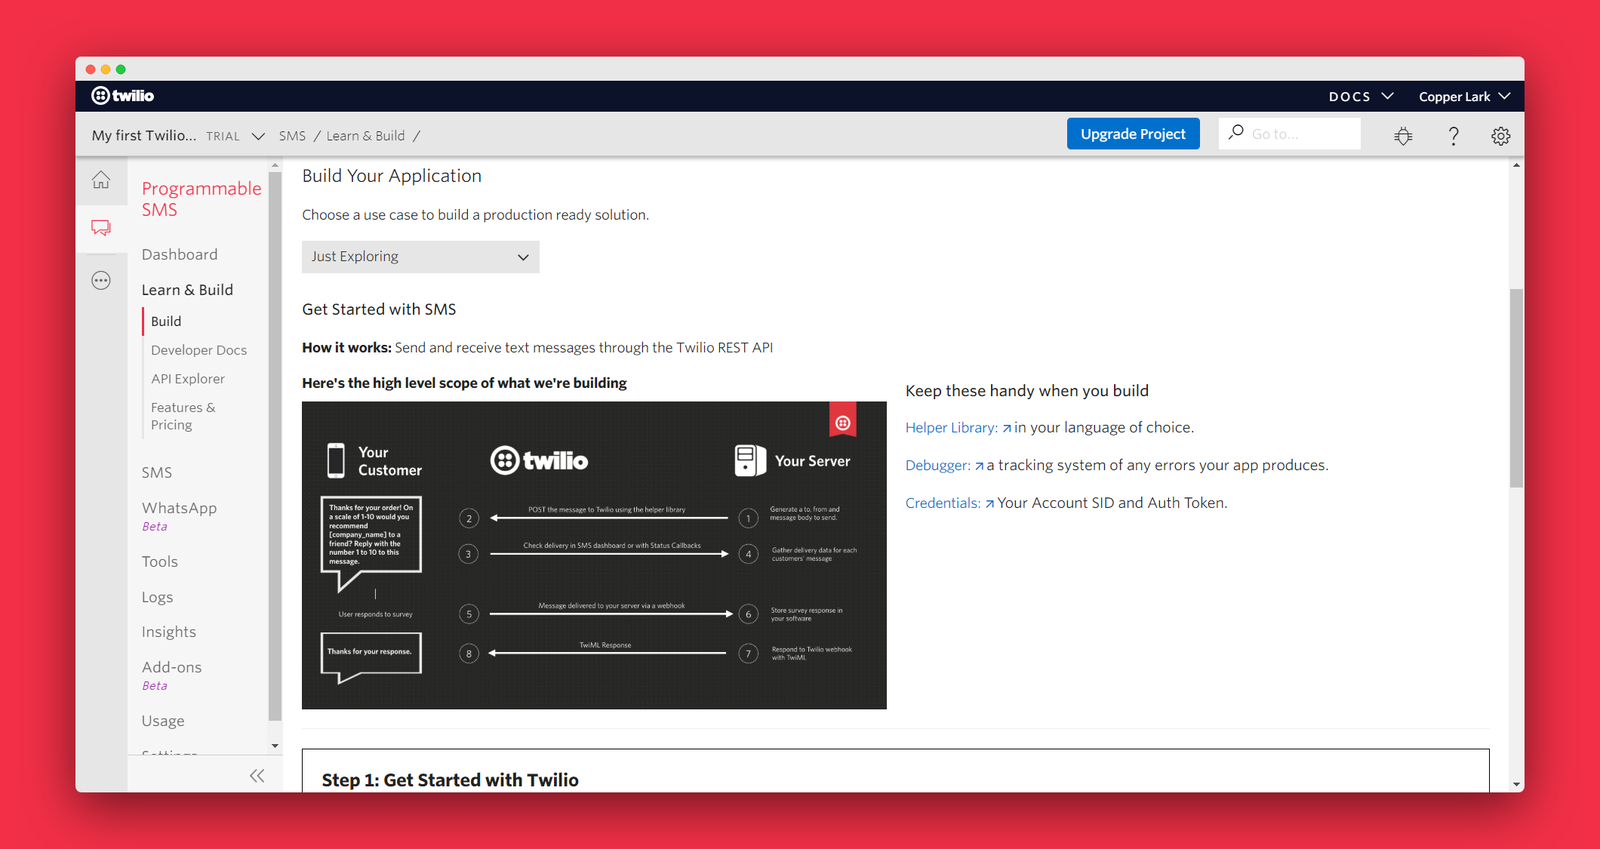Click "Step 1: Get Started with Twilio" heading
This screenshot has width=1600, height=849.
(x=450, y=780)
